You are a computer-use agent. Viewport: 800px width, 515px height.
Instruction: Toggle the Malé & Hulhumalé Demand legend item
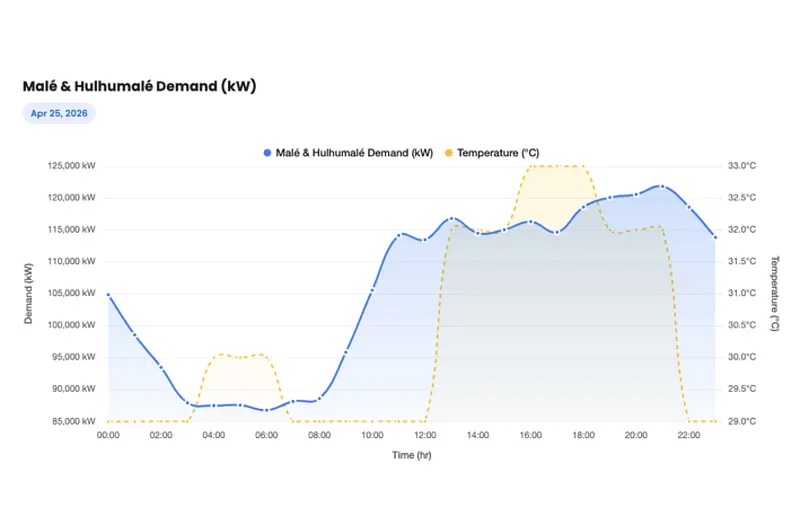[x=354, y=153]
